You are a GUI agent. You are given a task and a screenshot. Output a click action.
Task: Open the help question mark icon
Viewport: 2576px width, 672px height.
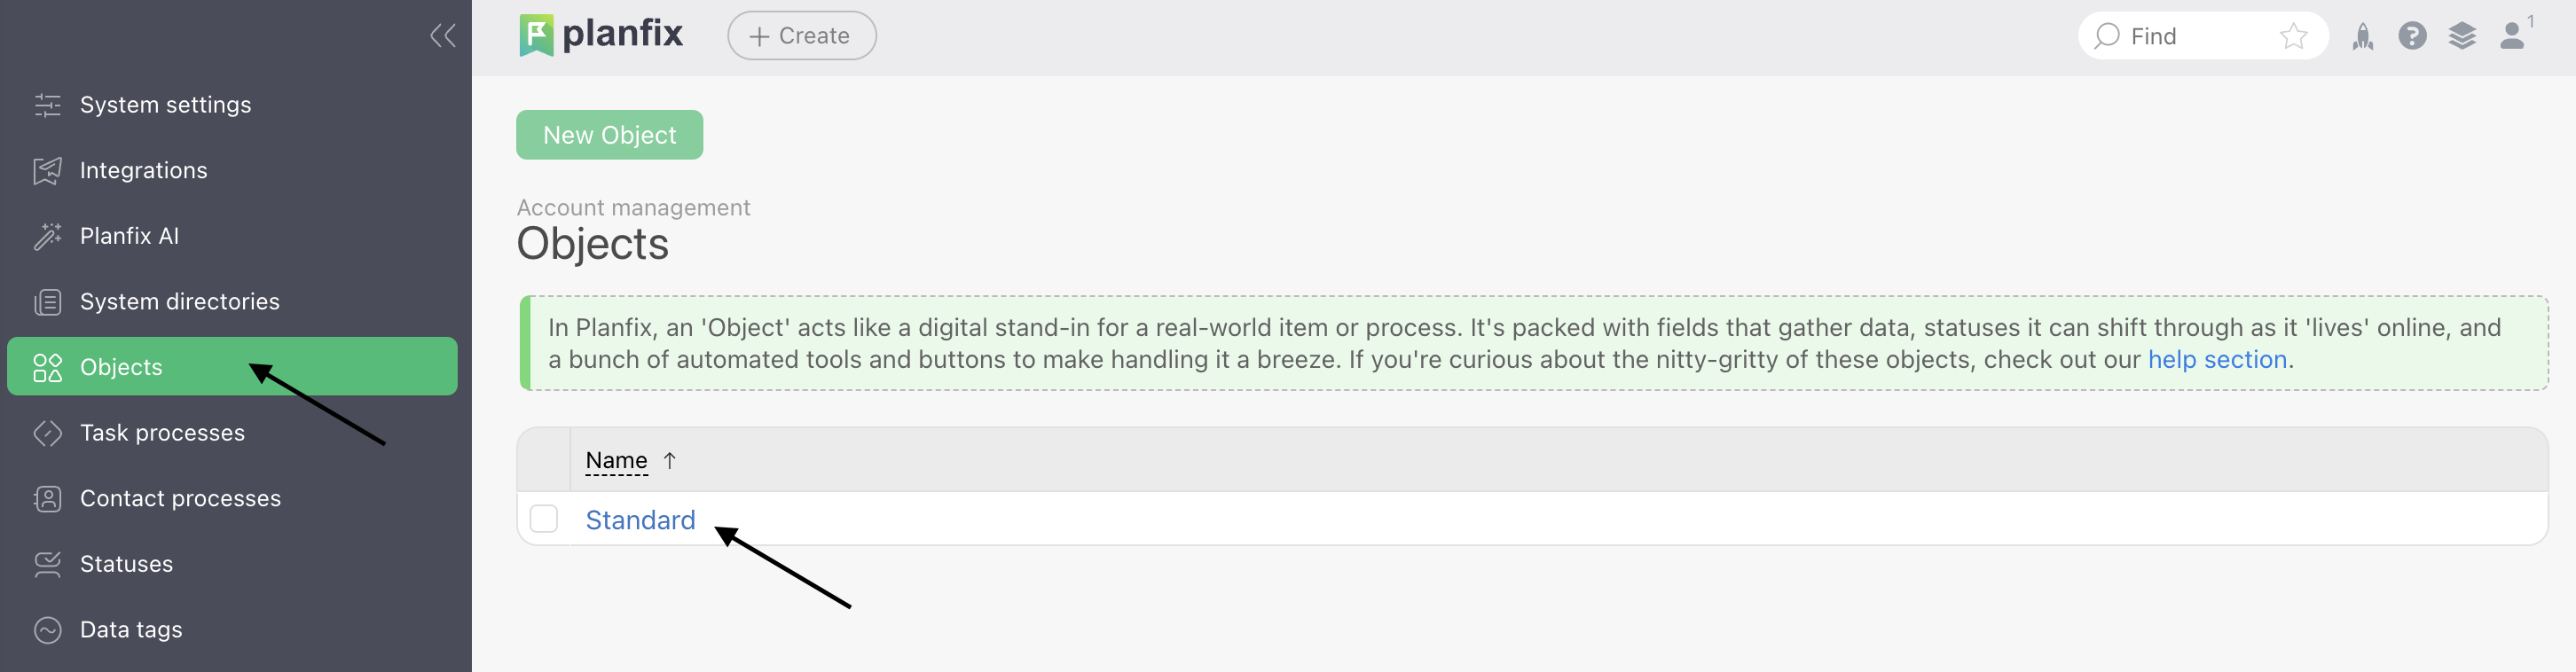[2412, 37]
